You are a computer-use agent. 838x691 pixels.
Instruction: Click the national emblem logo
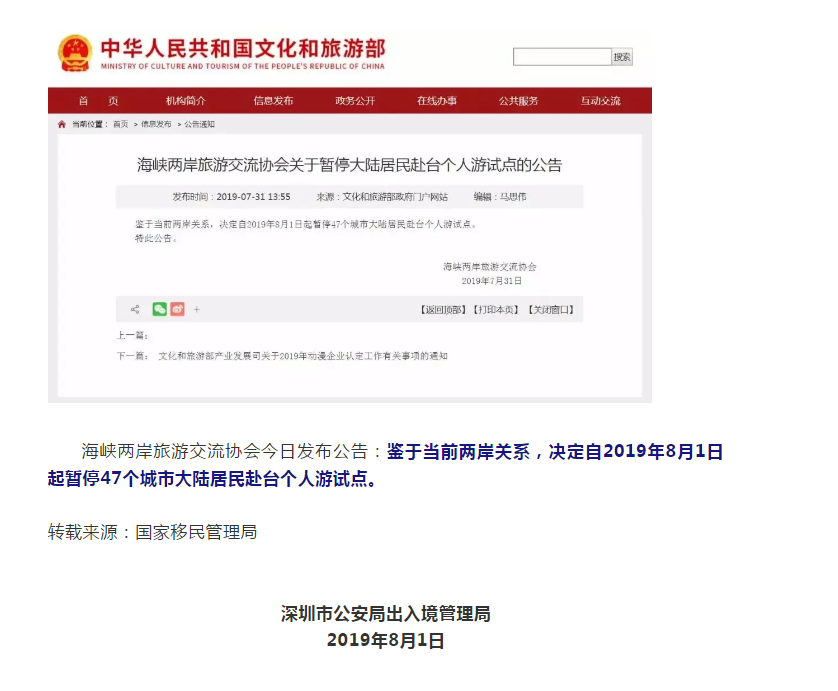coord(74,53)
